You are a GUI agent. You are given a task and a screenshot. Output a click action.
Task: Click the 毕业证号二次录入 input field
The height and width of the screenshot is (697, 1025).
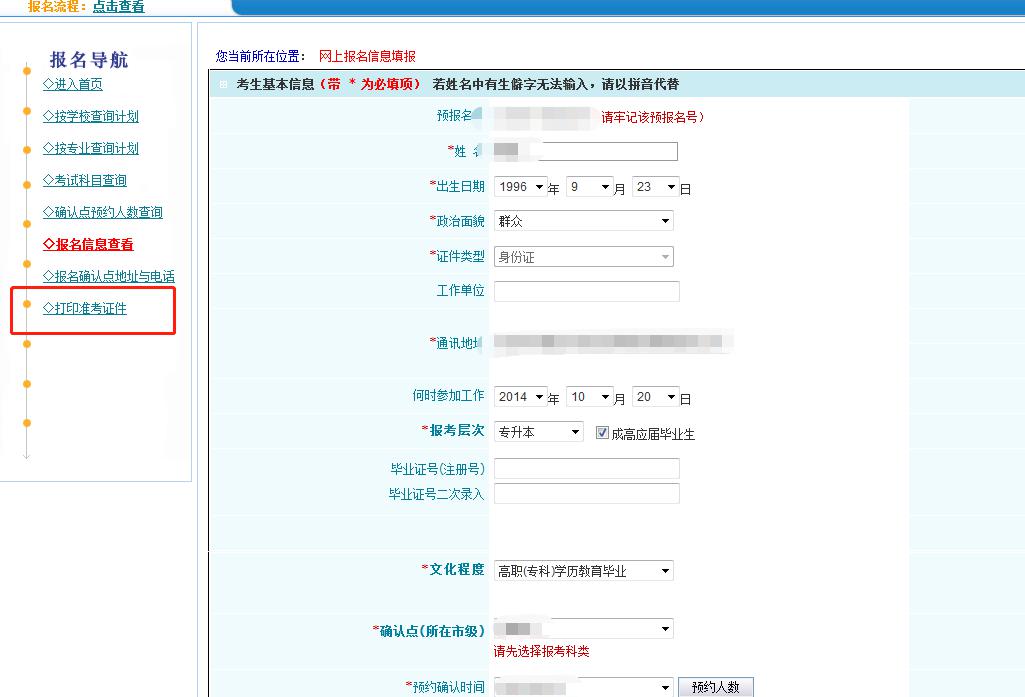[586, 494]
